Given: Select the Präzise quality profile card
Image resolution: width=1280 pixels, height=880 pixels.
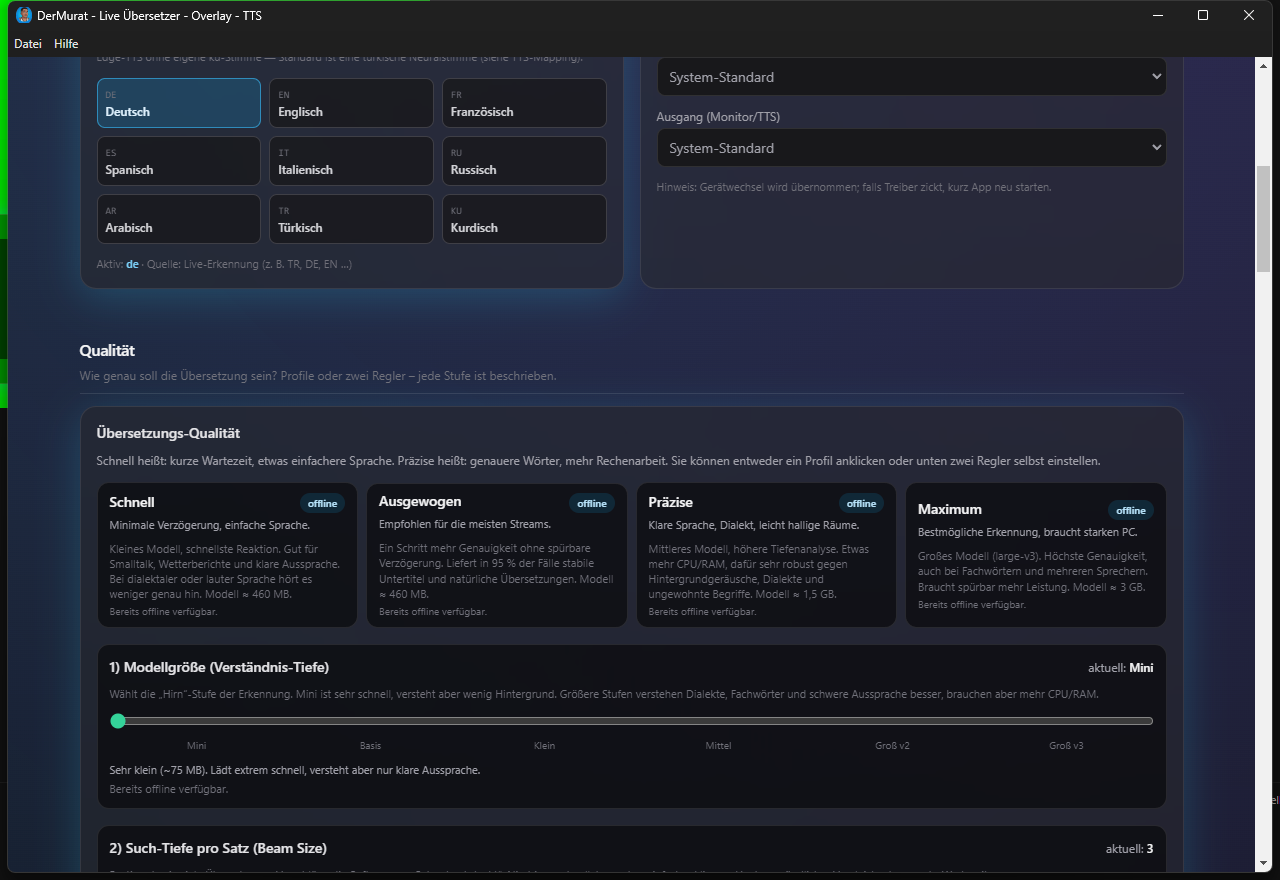Looking at the screenshot, I should click(766, 555).
